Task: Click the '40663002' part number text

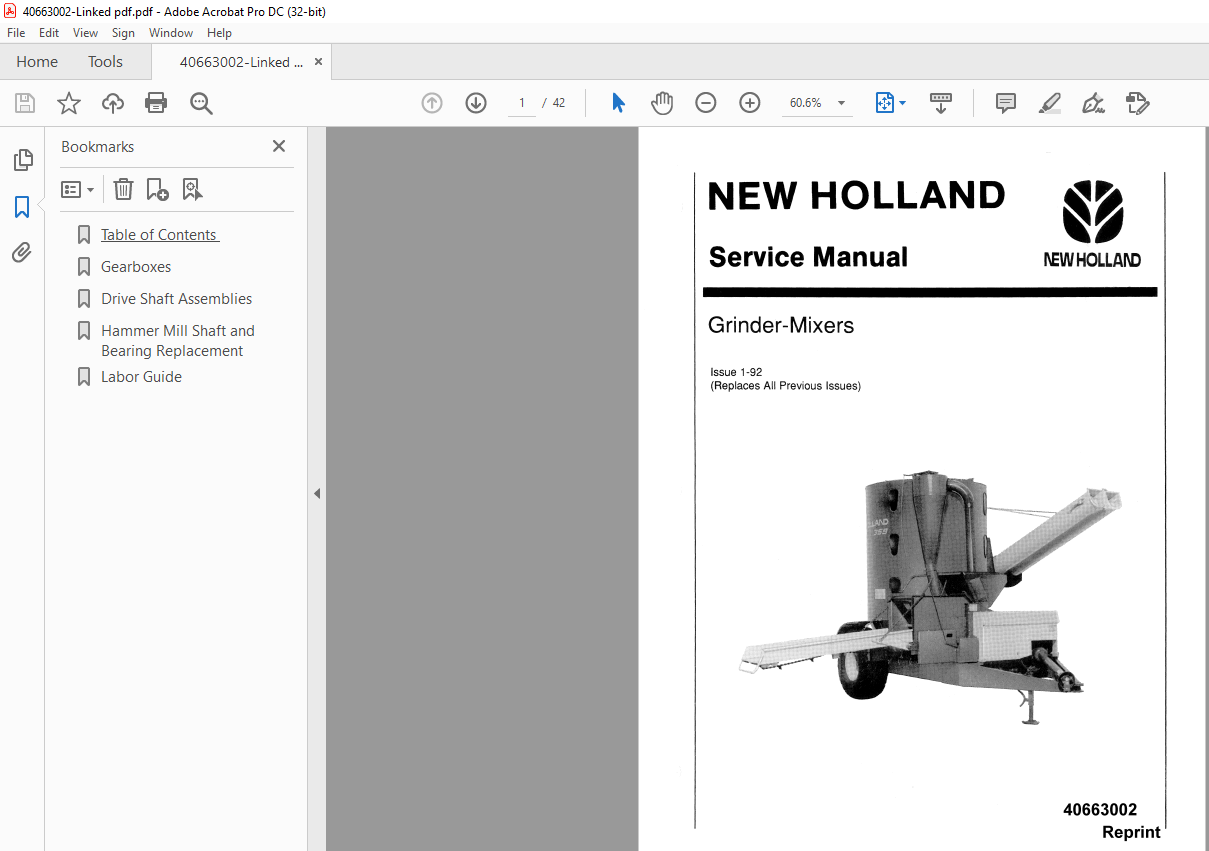Action: [x=1100, y=810]
